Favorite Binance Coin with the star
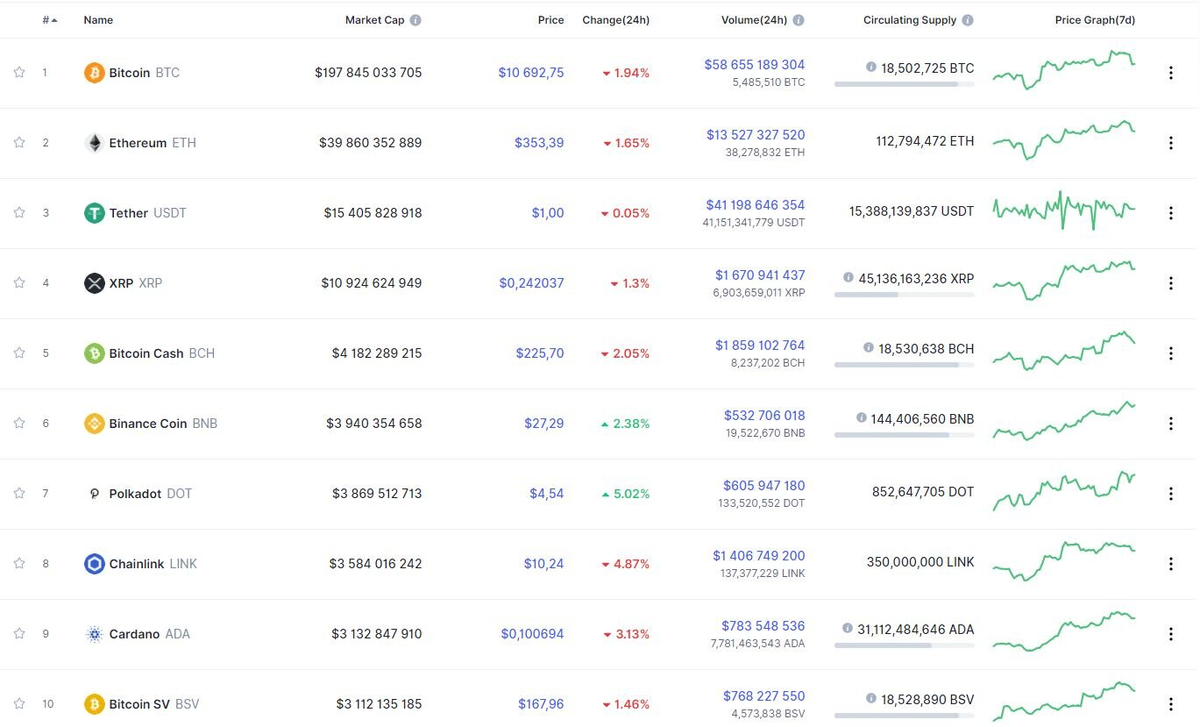This screenshot has height=727, width=1200. pyautogui.click(x=19, y=422)
